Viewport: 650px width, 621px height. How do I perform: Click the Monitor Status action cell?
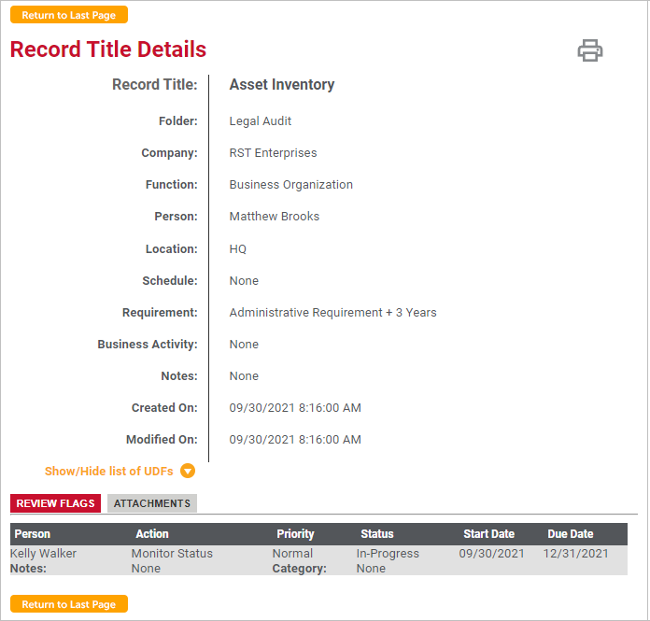pos(172,553)
